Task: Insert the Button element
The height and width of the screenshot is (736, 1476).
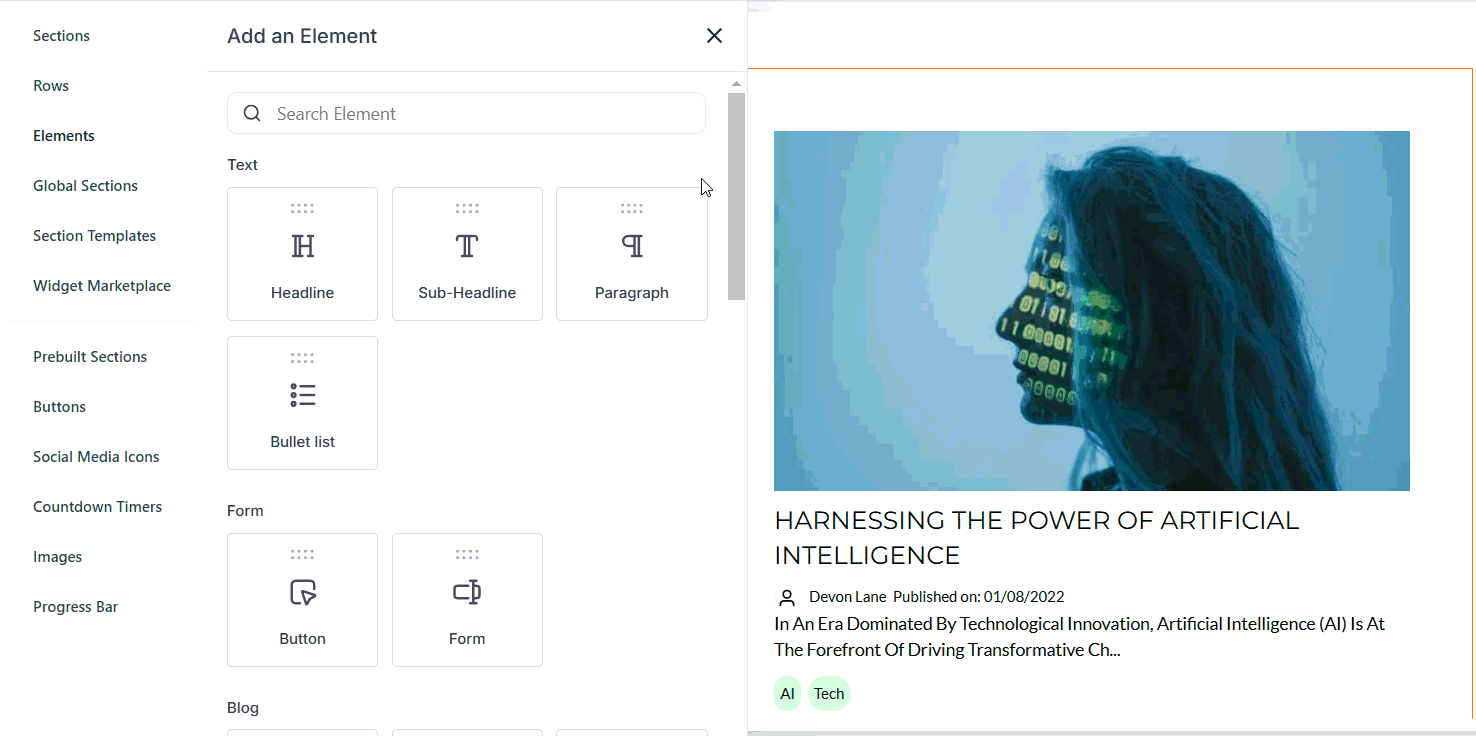Action: pos(302,600)
